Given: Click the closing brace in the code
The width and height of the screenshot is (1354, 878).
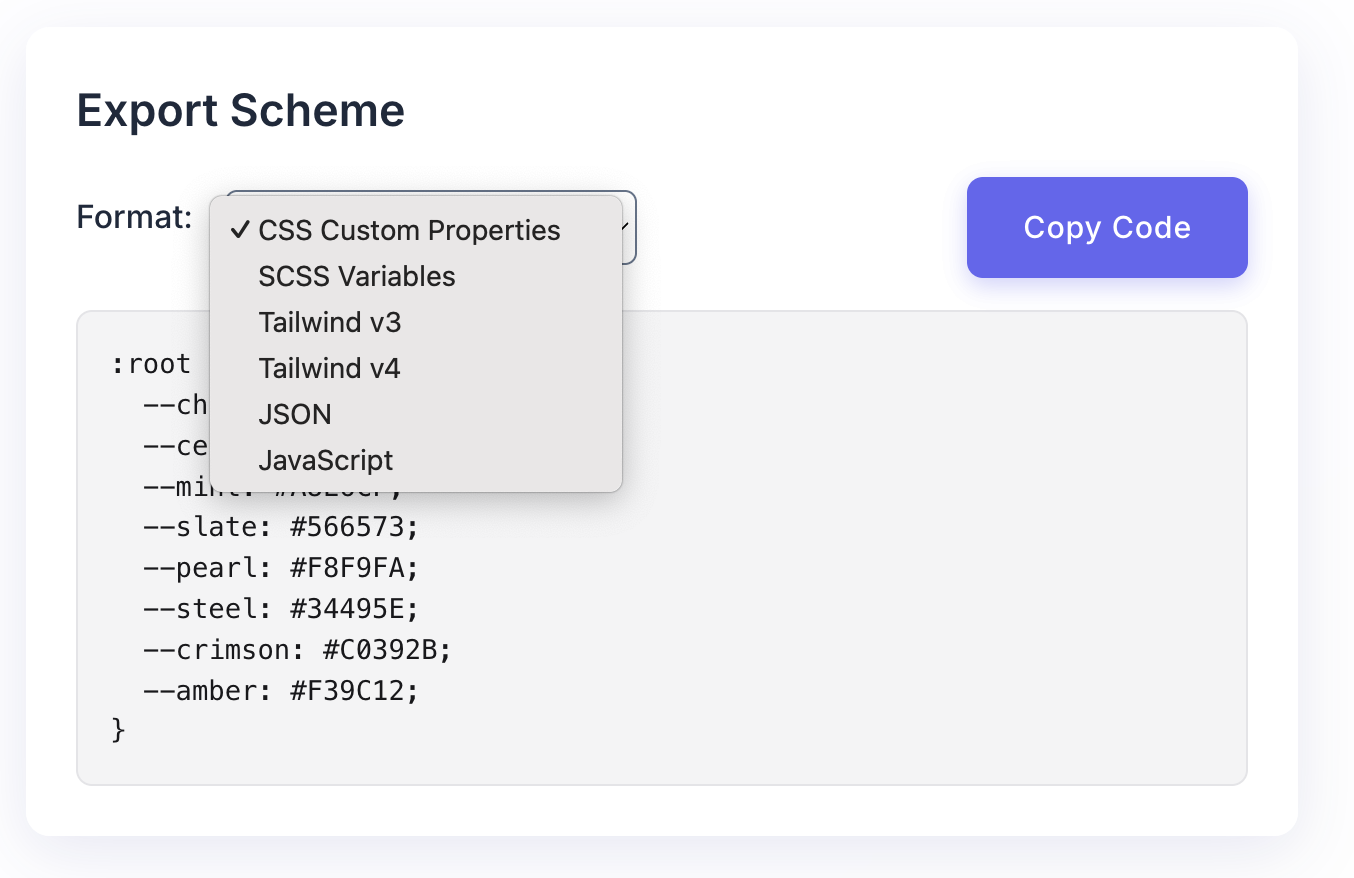Looking at the screenshot, I should point(119,730).
